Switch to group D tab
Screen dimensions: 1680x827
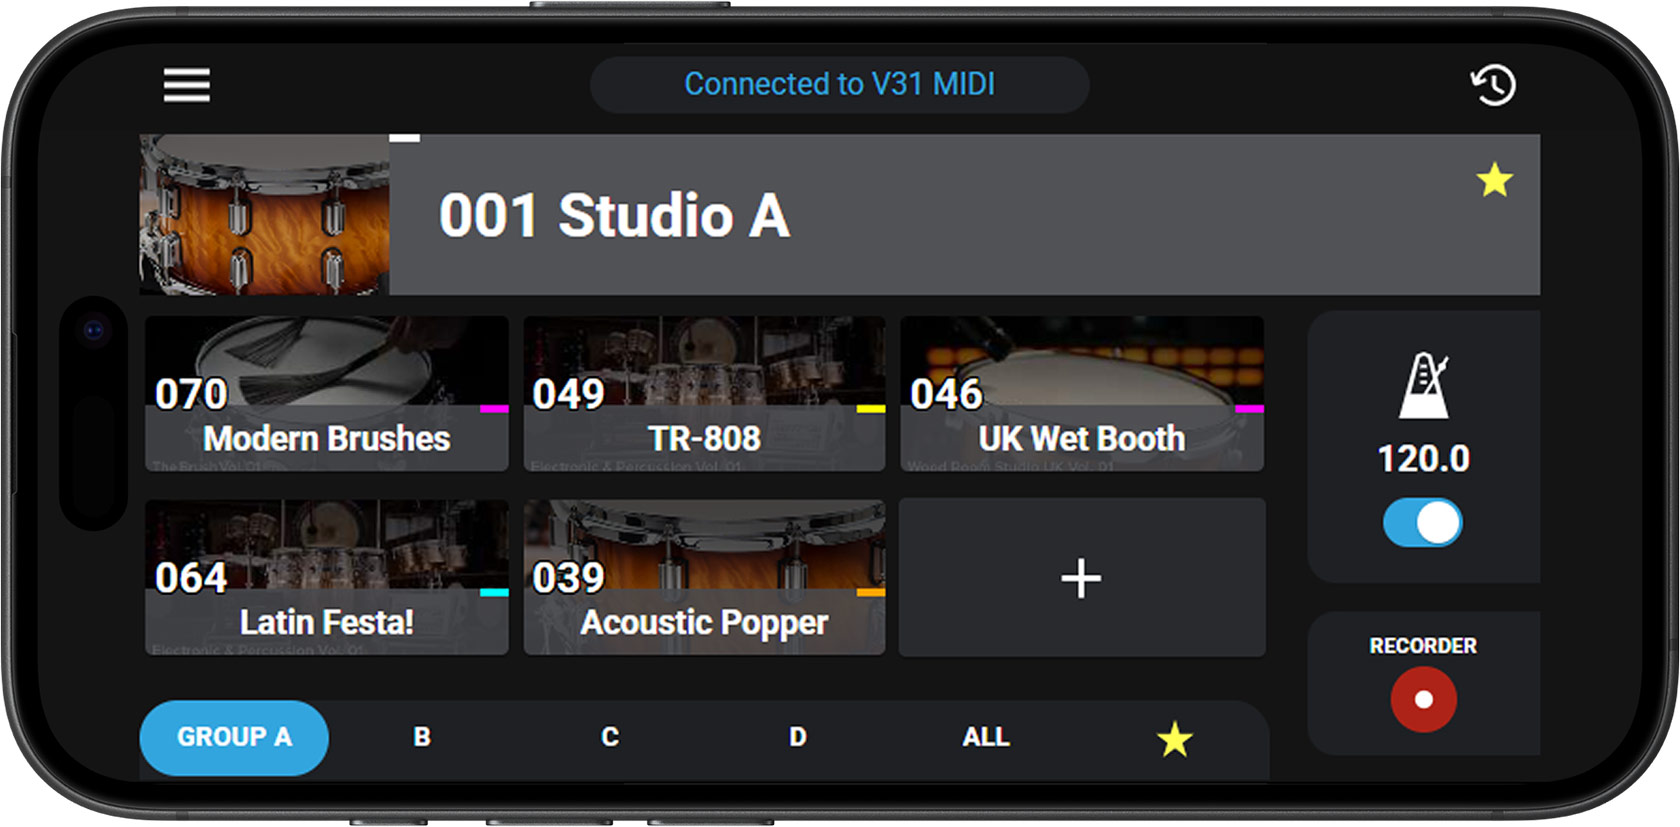tap(797, 738)
